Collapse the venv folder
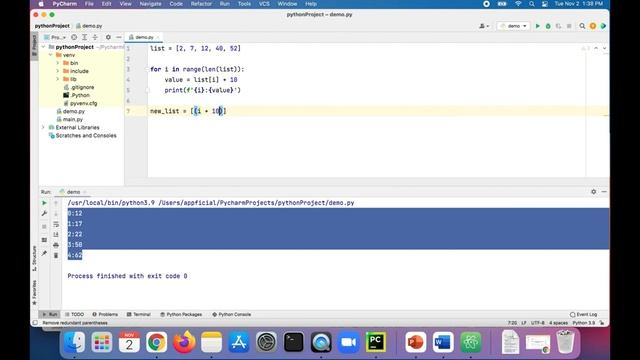This screenshot has width=640, height=360. (x=51, y=55)
